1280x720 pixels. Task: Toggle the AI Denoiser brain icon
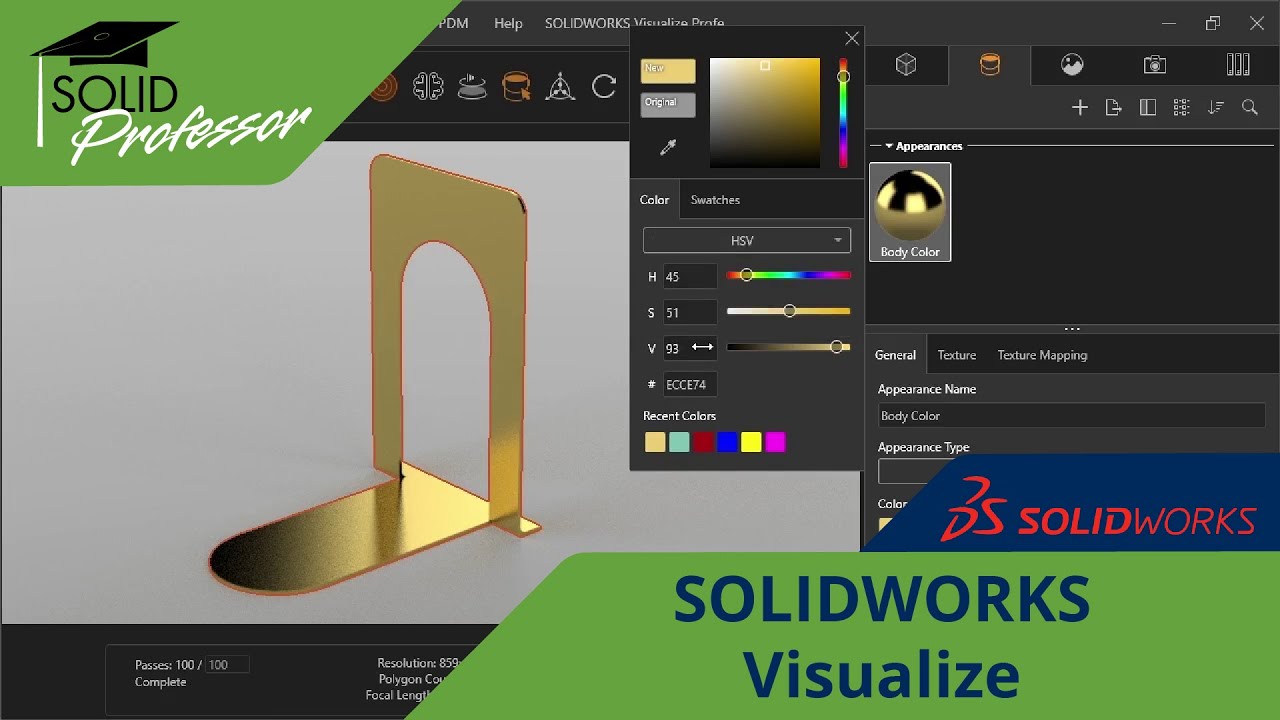(429, 87)
